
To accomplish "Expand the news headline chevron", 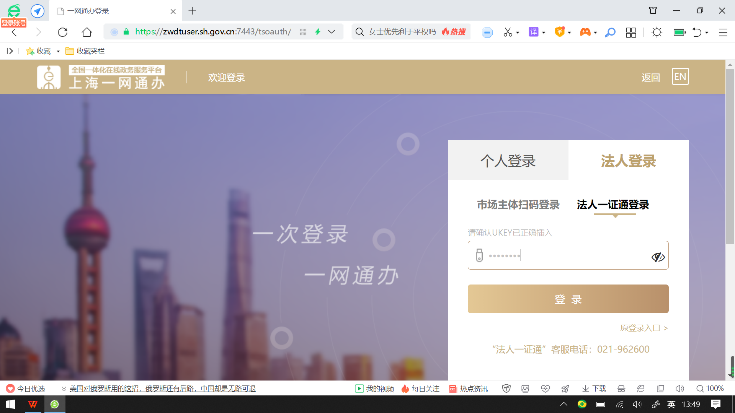I will (x=64, y=389).
